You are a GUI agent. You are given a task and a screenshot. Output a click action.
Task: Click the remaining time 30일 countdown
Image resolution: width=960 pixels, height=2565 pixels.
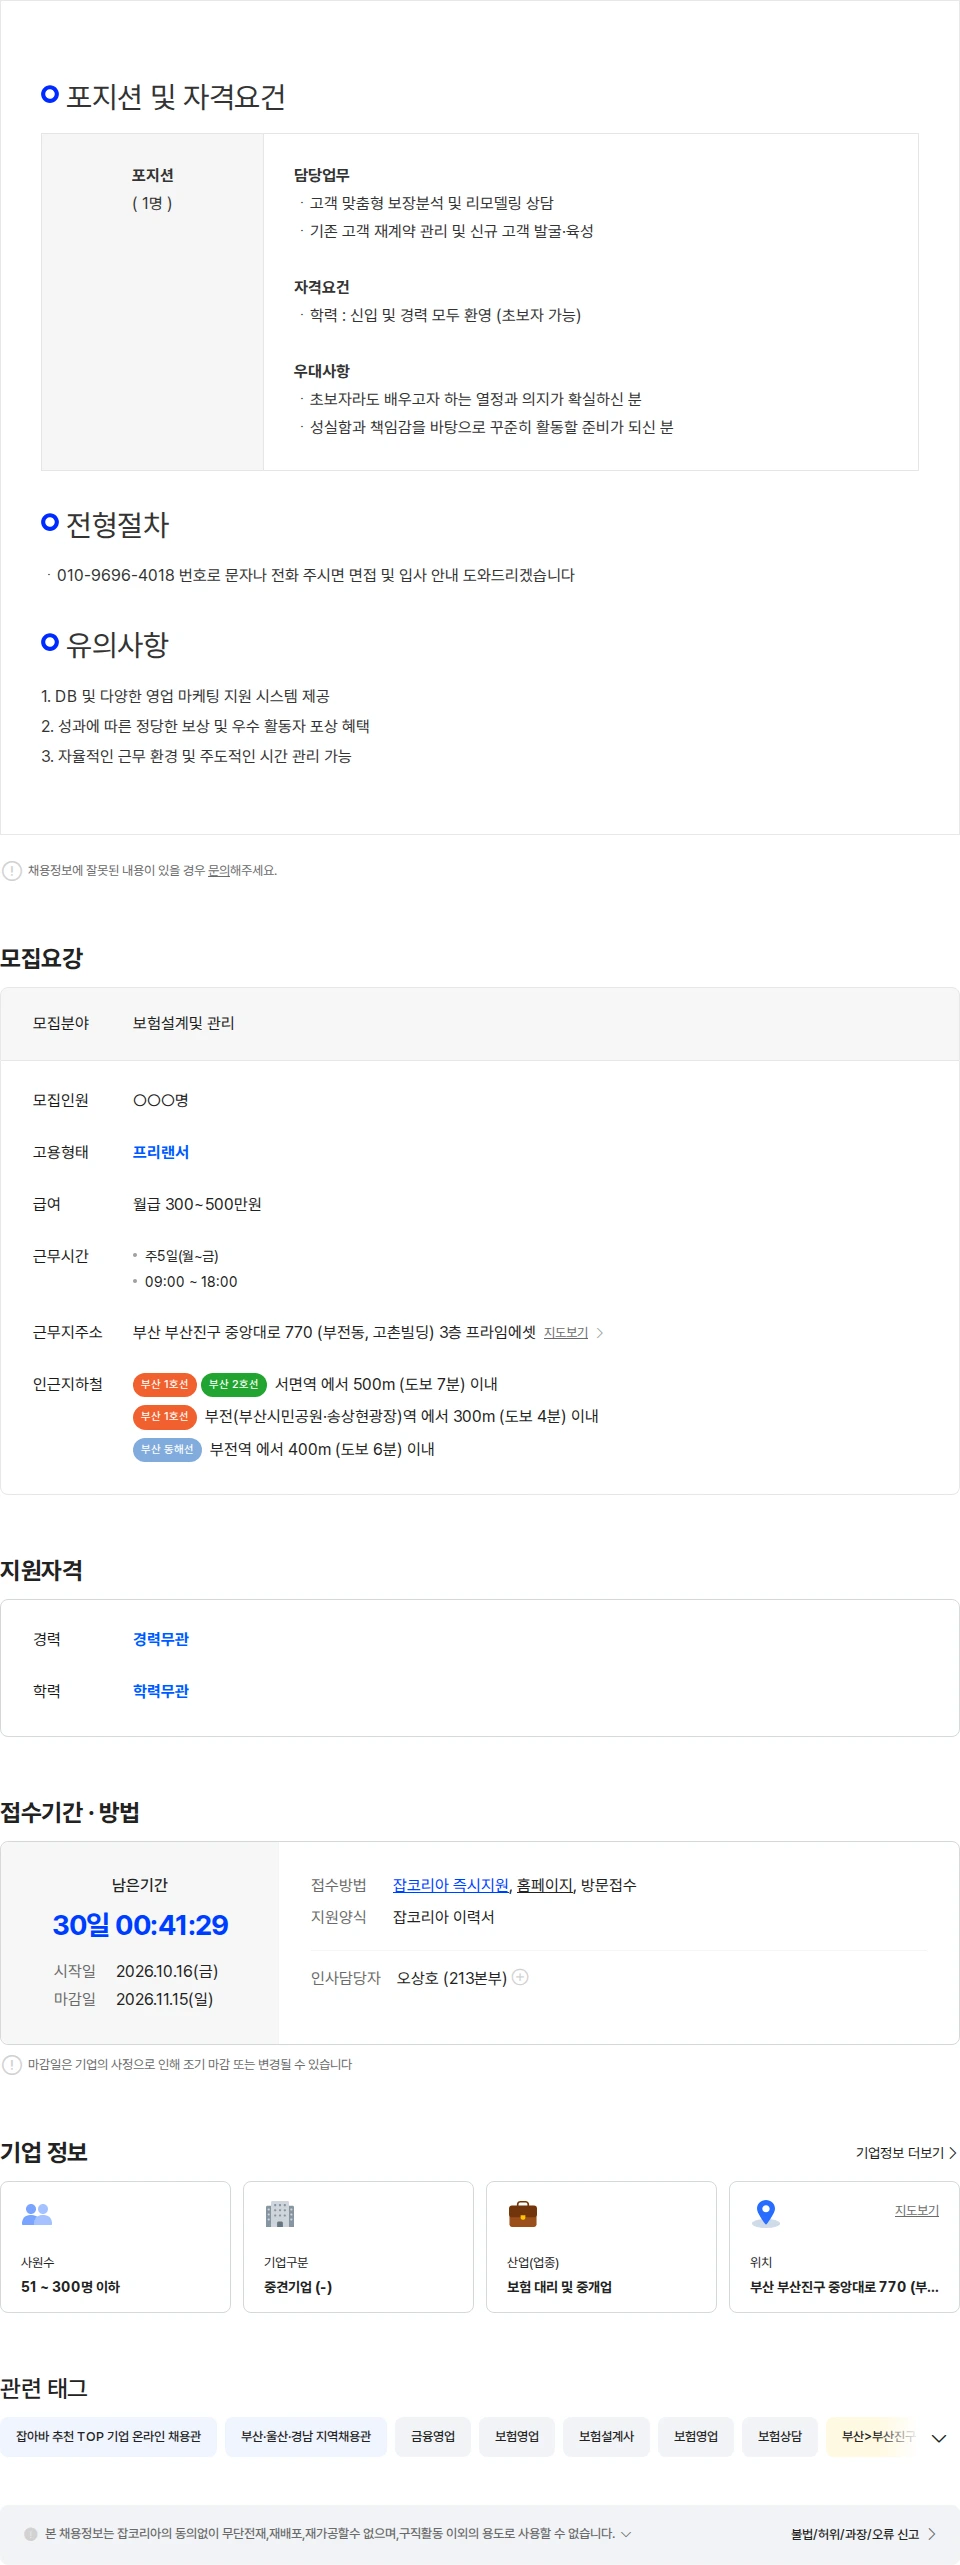tap(140, 1925)
